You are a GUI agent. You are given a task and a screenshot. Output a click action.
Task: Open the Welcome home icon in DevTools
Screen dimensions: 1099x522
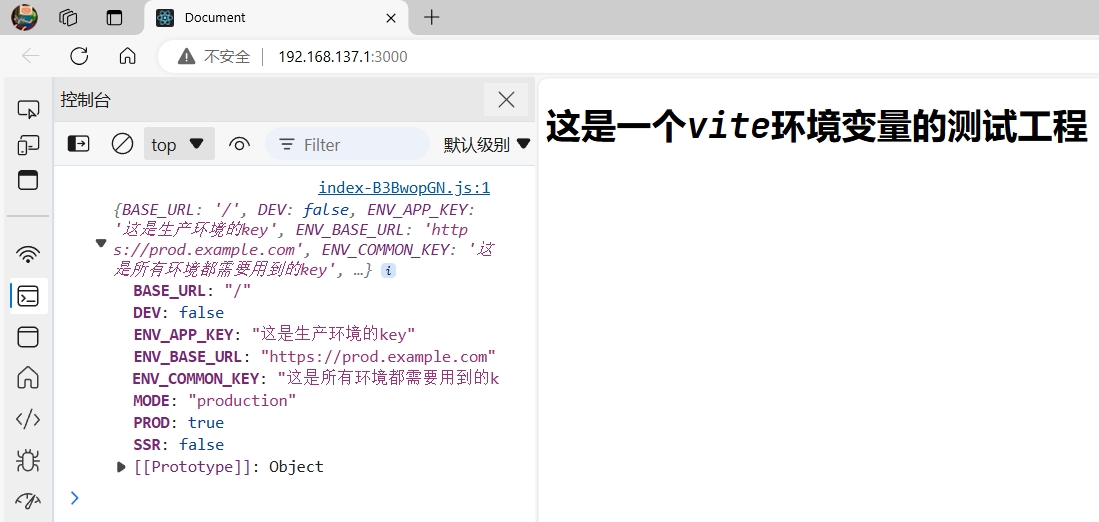point(28,377)
